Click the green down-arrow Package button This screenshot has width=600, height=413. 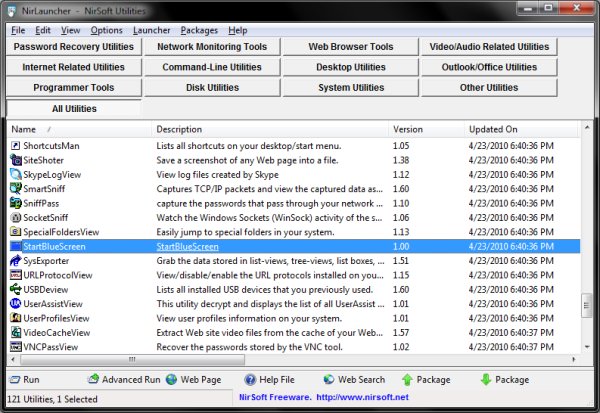505,380
